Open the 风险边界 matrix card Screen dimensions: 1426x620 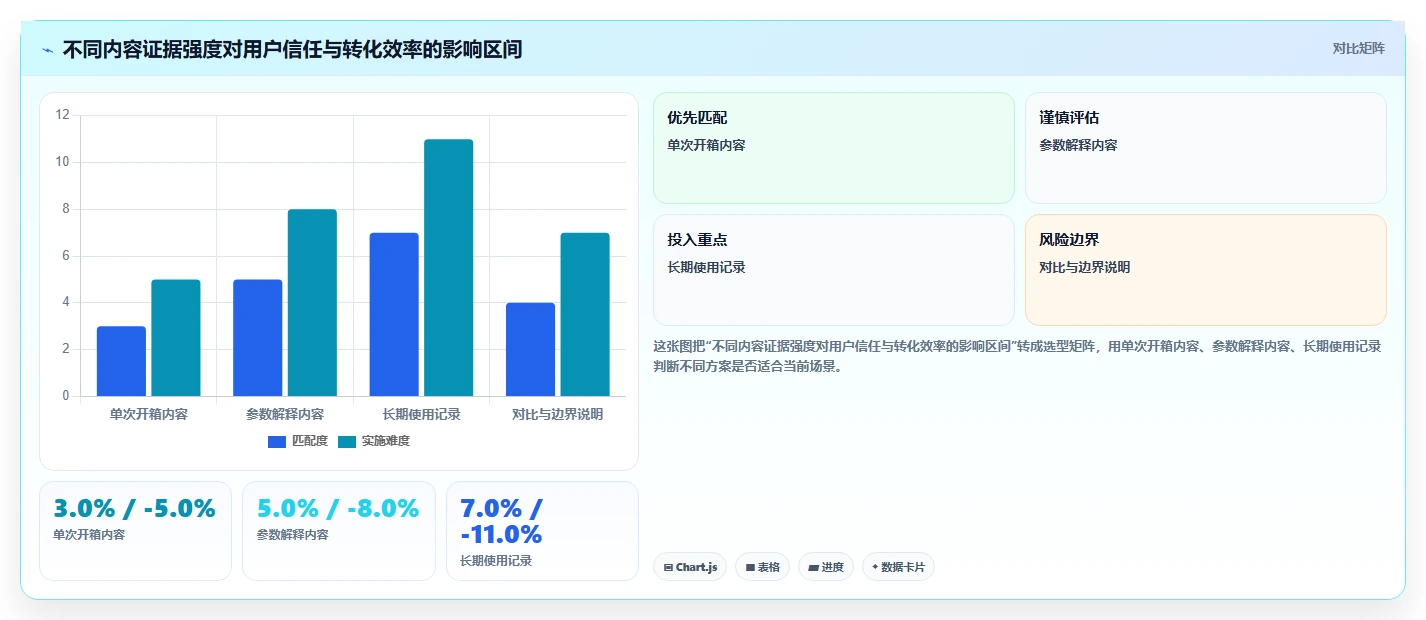click(1206, 270)
